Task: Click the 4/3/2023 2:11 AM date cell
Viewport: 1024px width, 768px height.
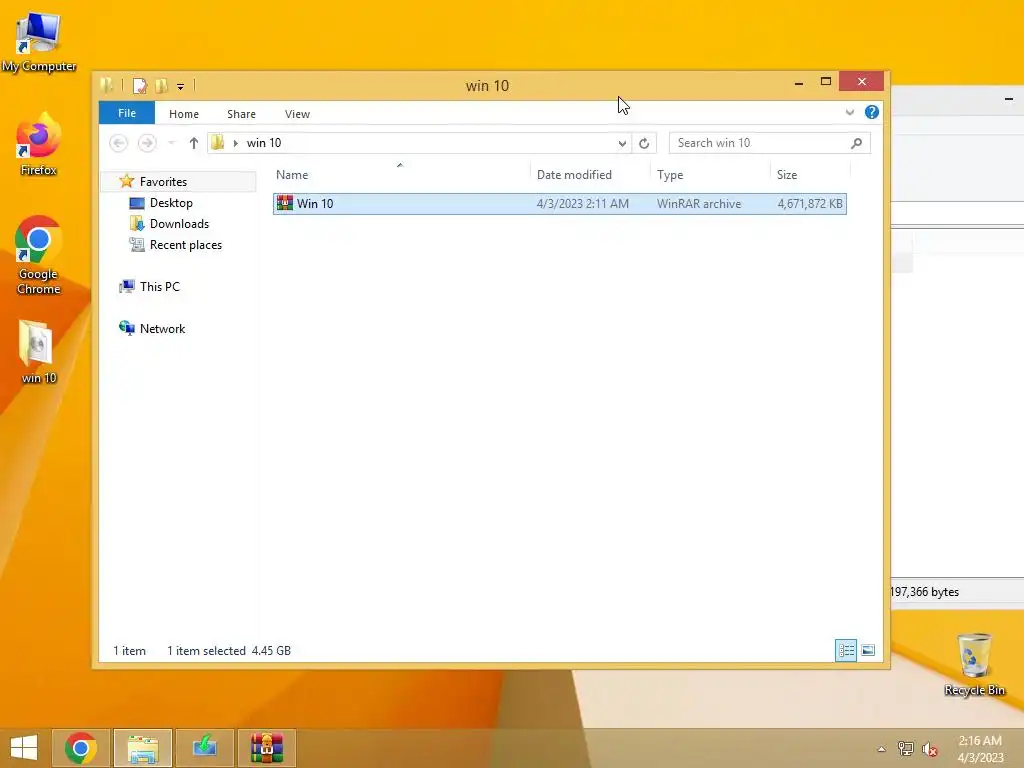Action: [x=583, y=204]
